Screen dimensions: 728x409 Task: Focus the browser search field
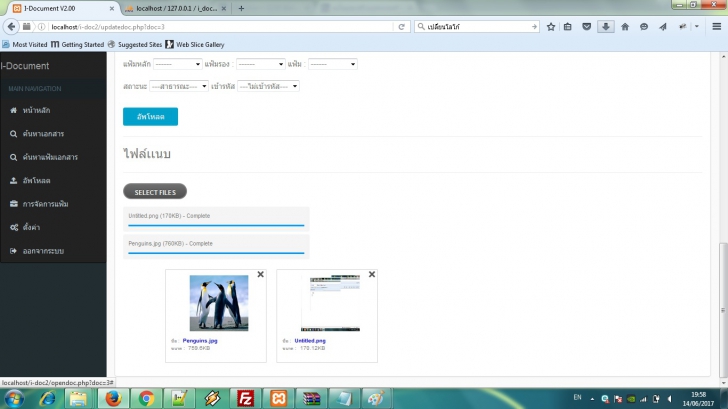pos(478,27)
